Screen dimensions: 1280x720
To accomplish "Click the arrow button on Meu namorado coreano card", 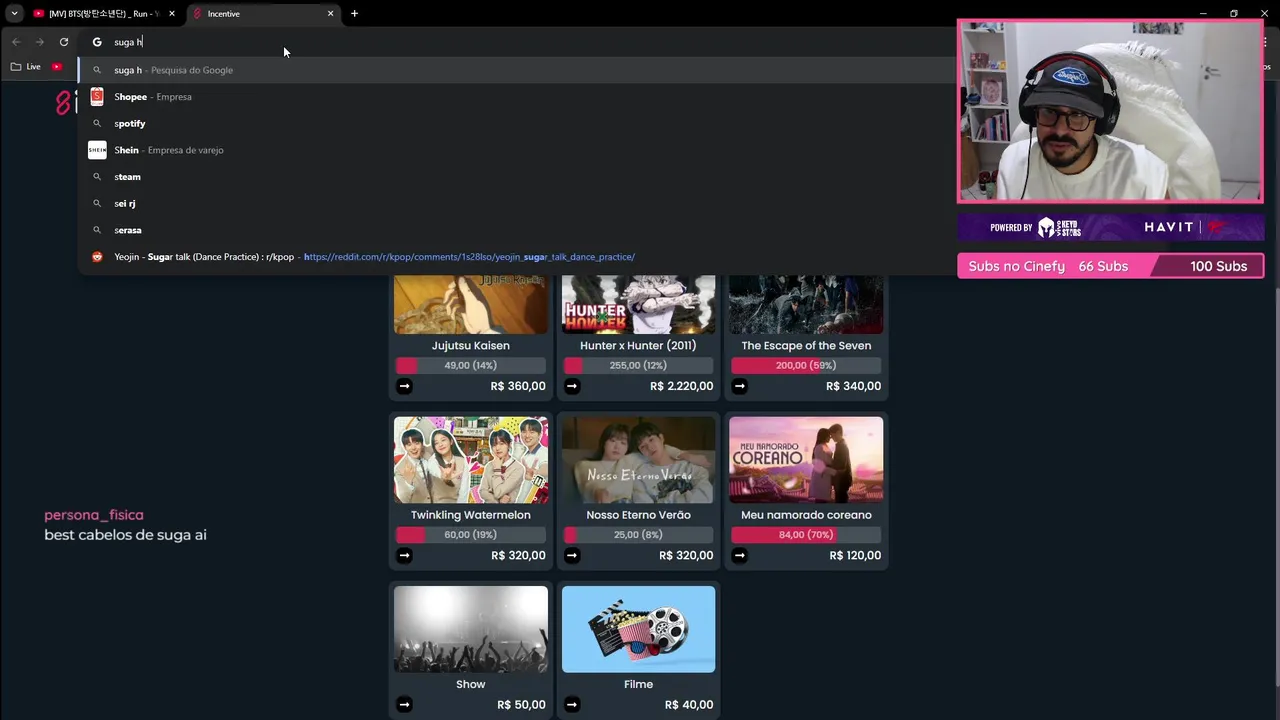I will coord(740,555).
